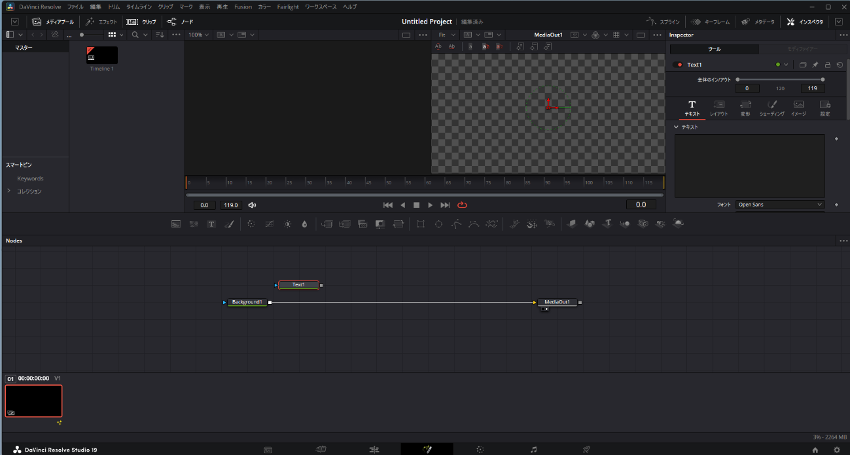Toggle the loop playback button

pos(462,205)
